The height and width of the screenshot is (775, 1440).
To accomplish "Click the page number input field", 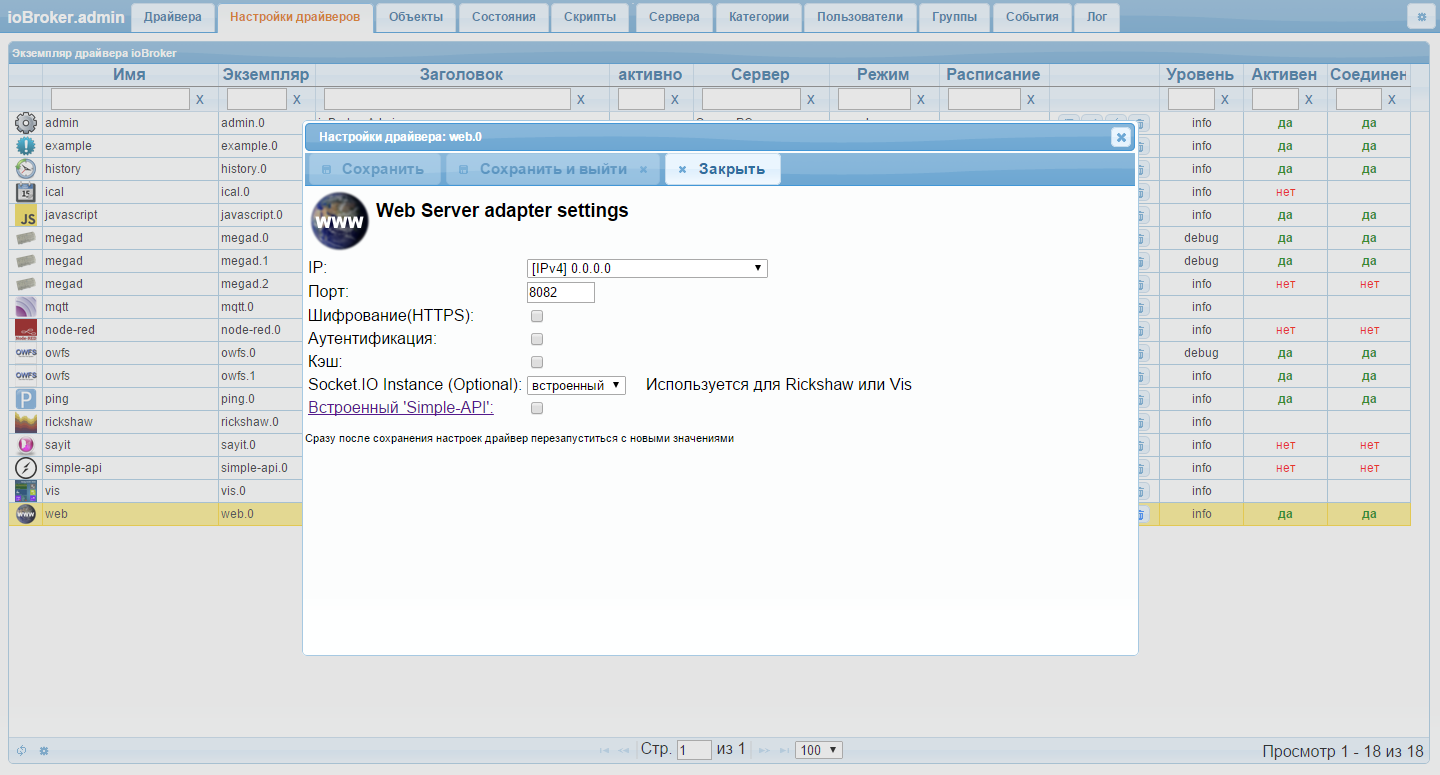I will (x=694, y=750).
